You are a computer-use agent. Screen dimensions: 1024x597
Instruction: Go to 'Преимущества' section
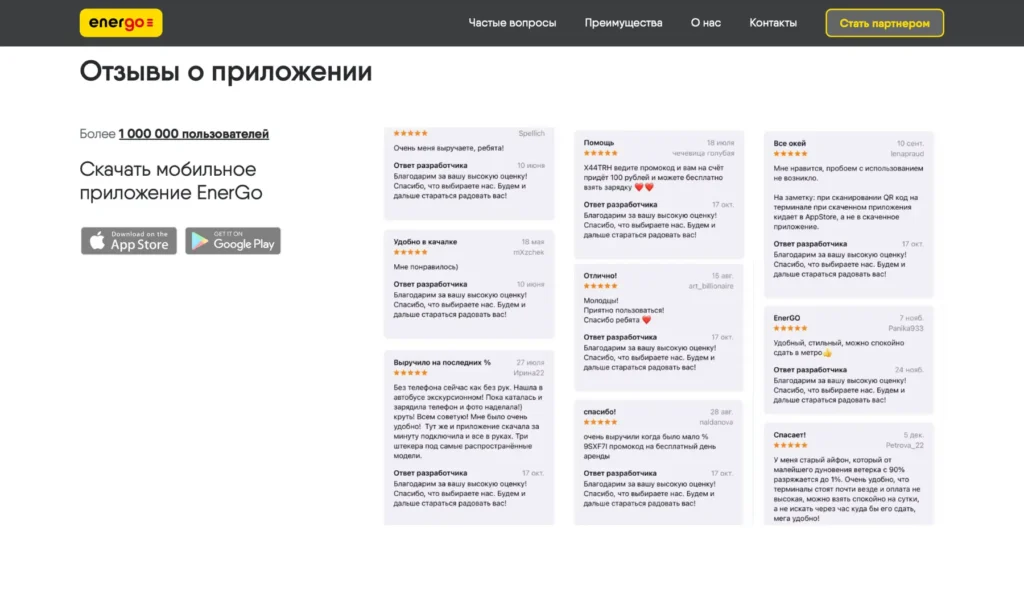(x=623, y=23)
